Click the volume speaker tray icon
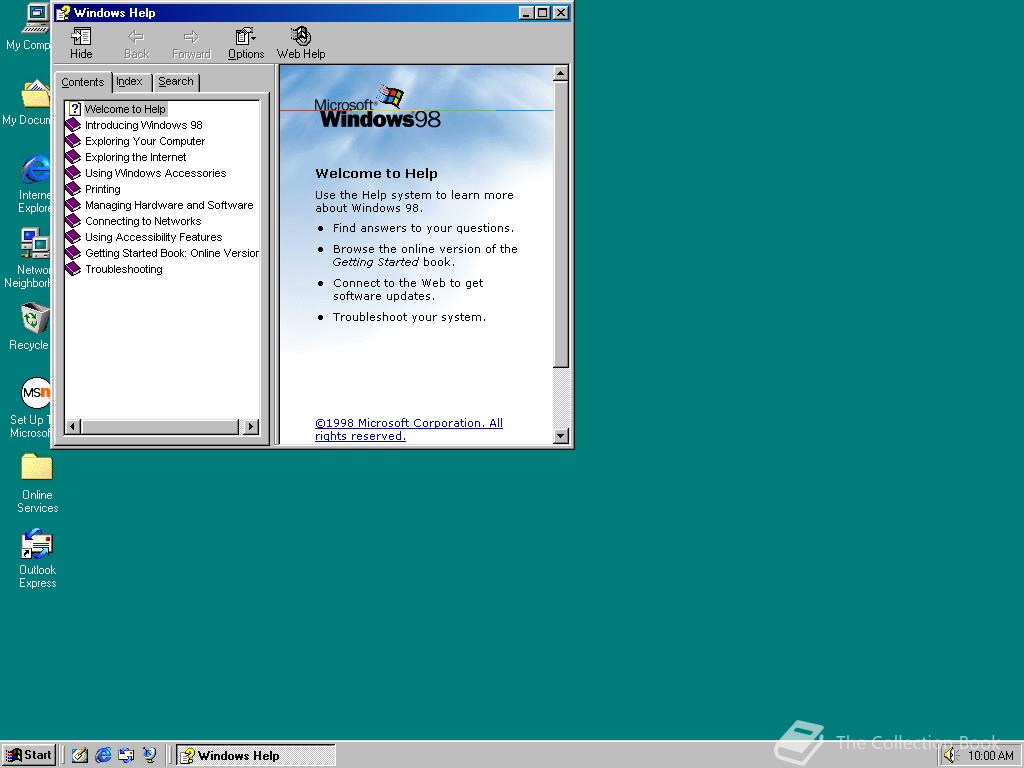This screenshot has width=1024, height=768. [x=950, y=755]
